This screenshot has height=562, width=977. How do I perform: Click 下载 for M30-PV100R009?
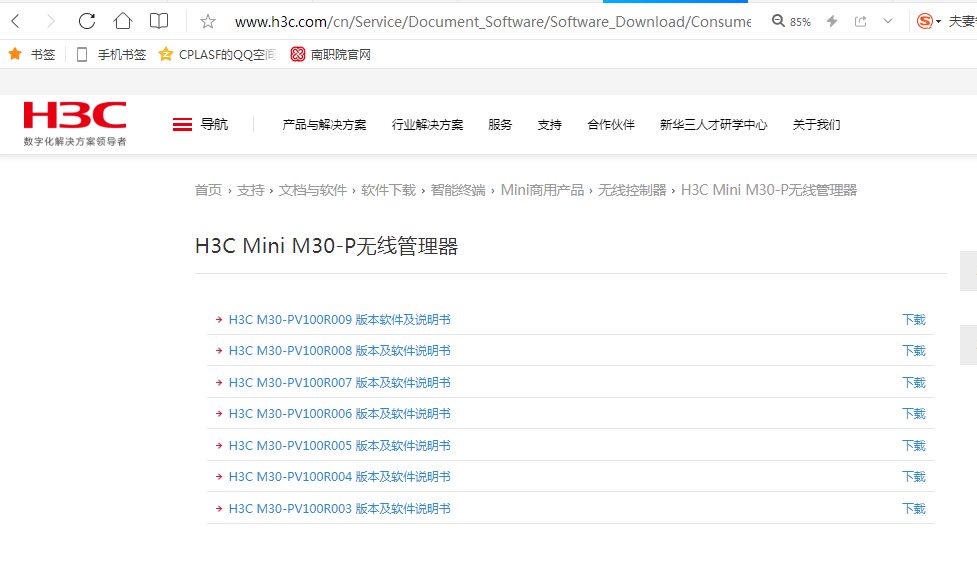[914, 320]
